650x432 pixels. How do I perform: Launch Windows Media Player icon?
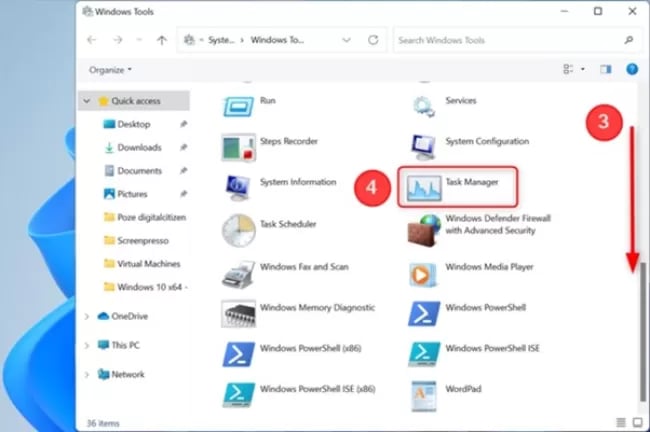click(x=423, y=274)
